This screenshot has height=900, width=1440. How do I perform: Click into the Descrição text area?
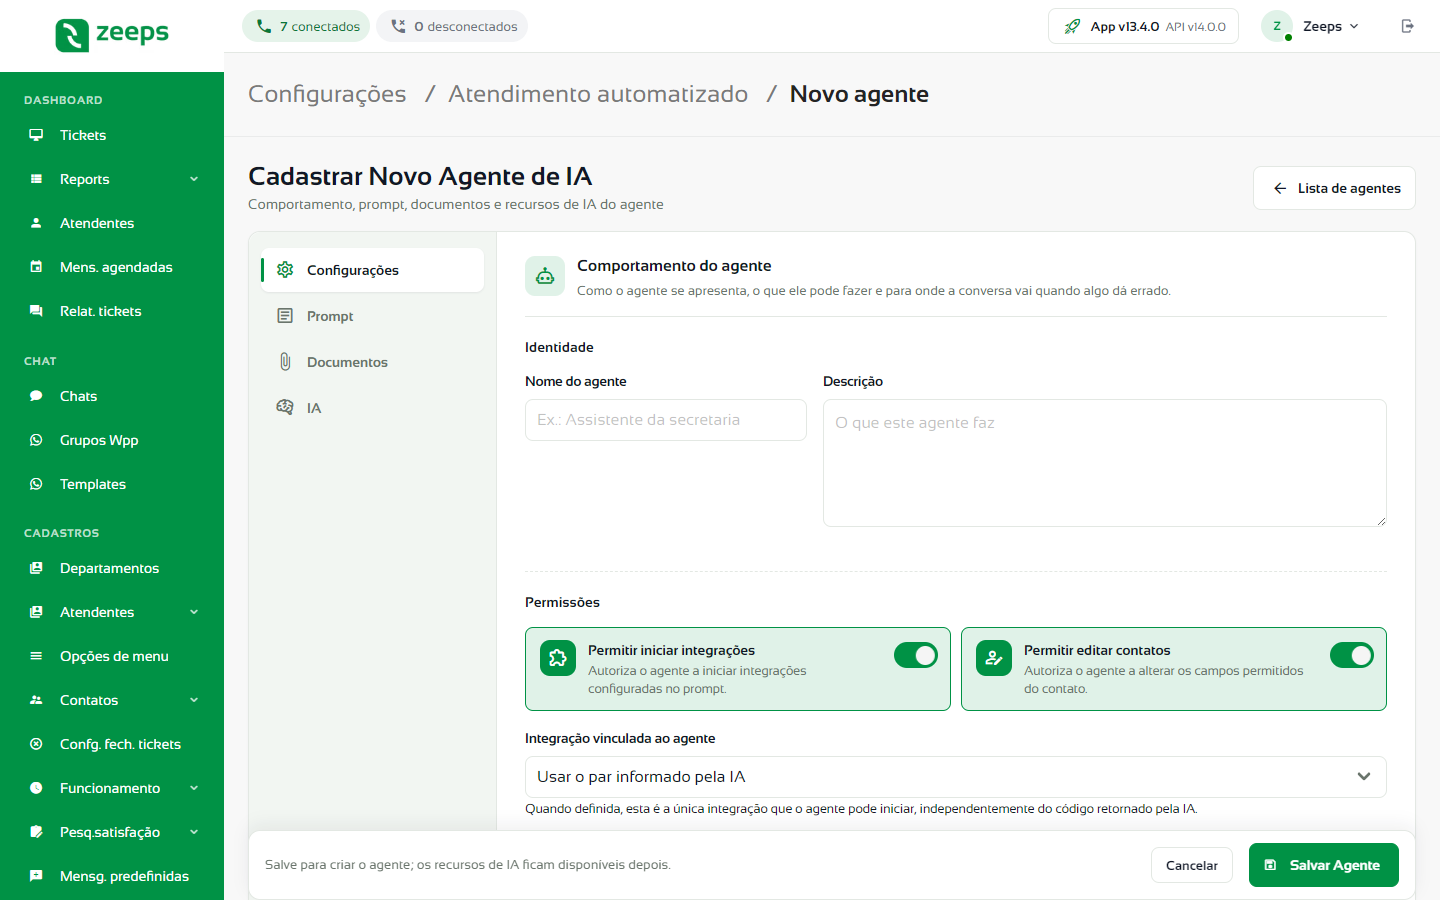pos(1105,463)
